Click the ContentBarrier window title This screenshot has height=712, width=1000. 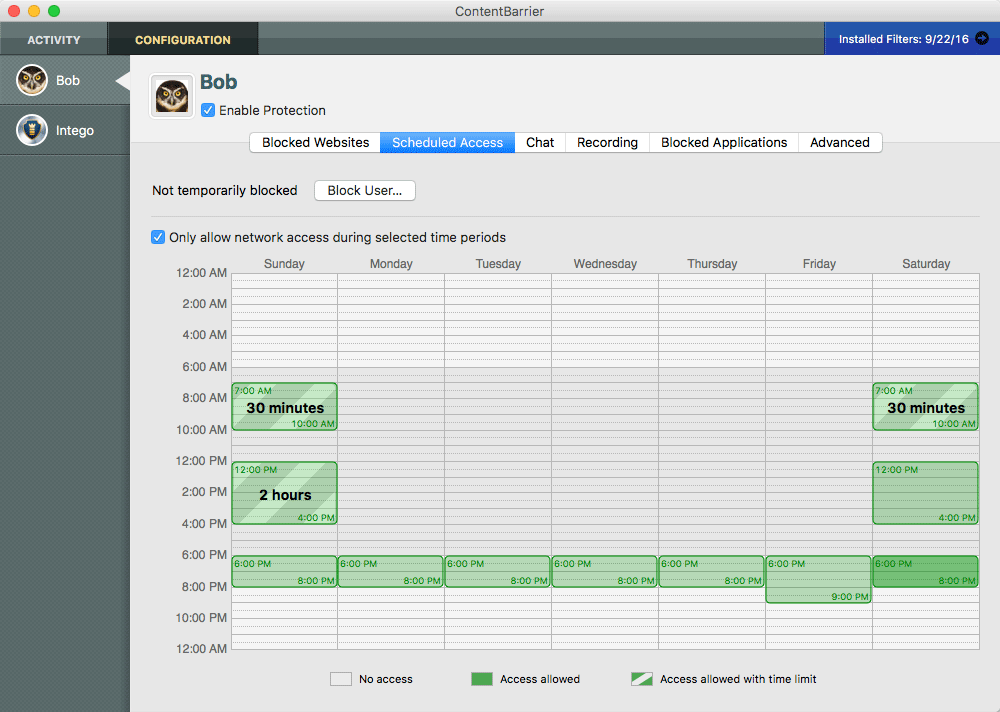pos(499,11)
